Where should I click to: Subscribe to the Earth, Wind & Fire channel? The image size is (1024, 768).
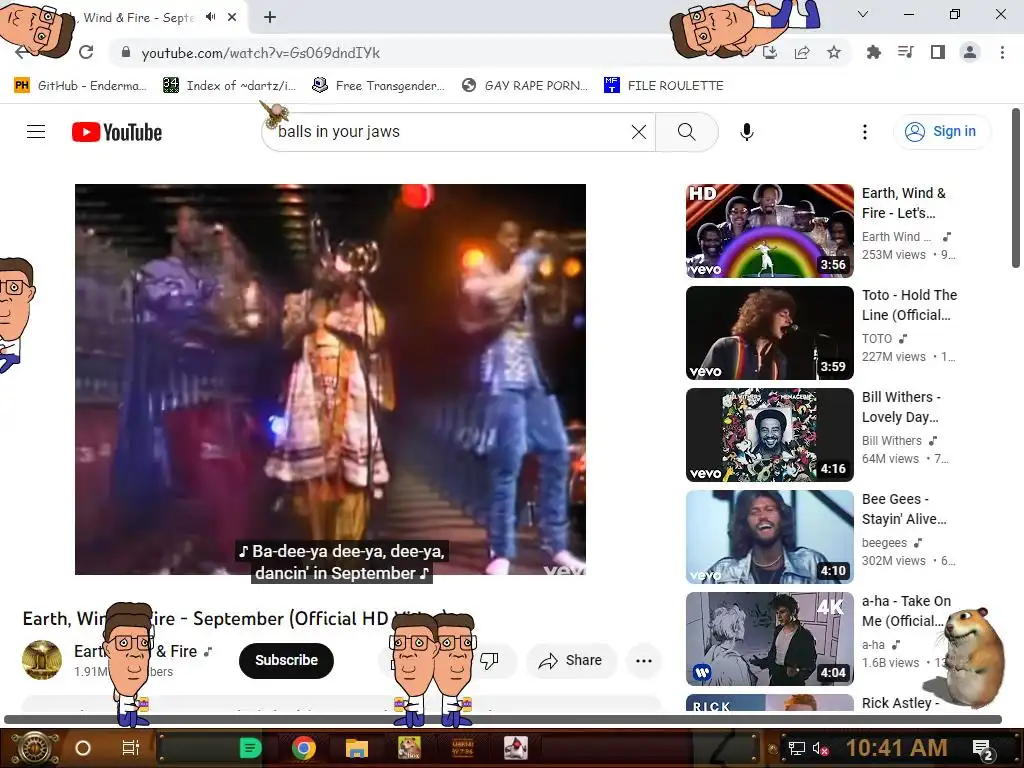coord(286,660)
